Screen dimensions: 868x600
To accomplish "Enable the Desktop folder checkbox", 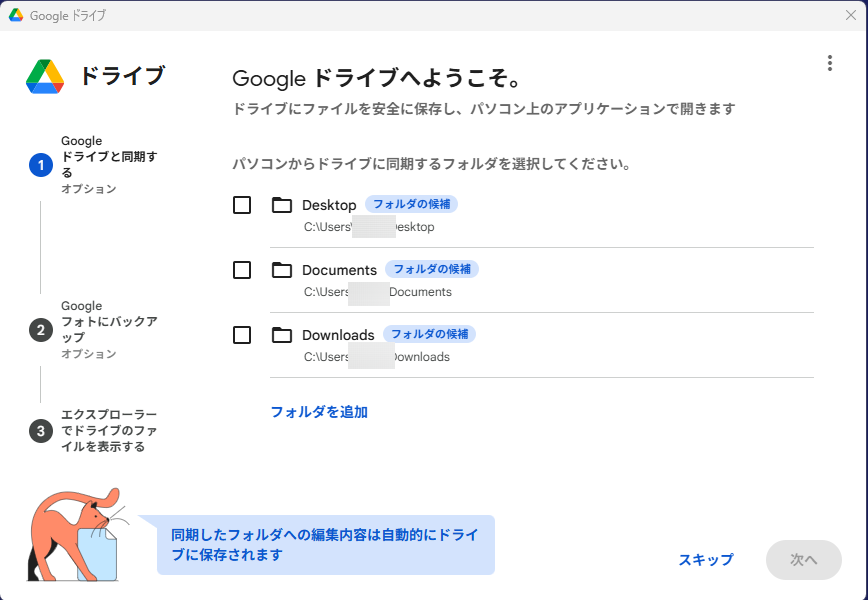I will click(x=242, y=205).
